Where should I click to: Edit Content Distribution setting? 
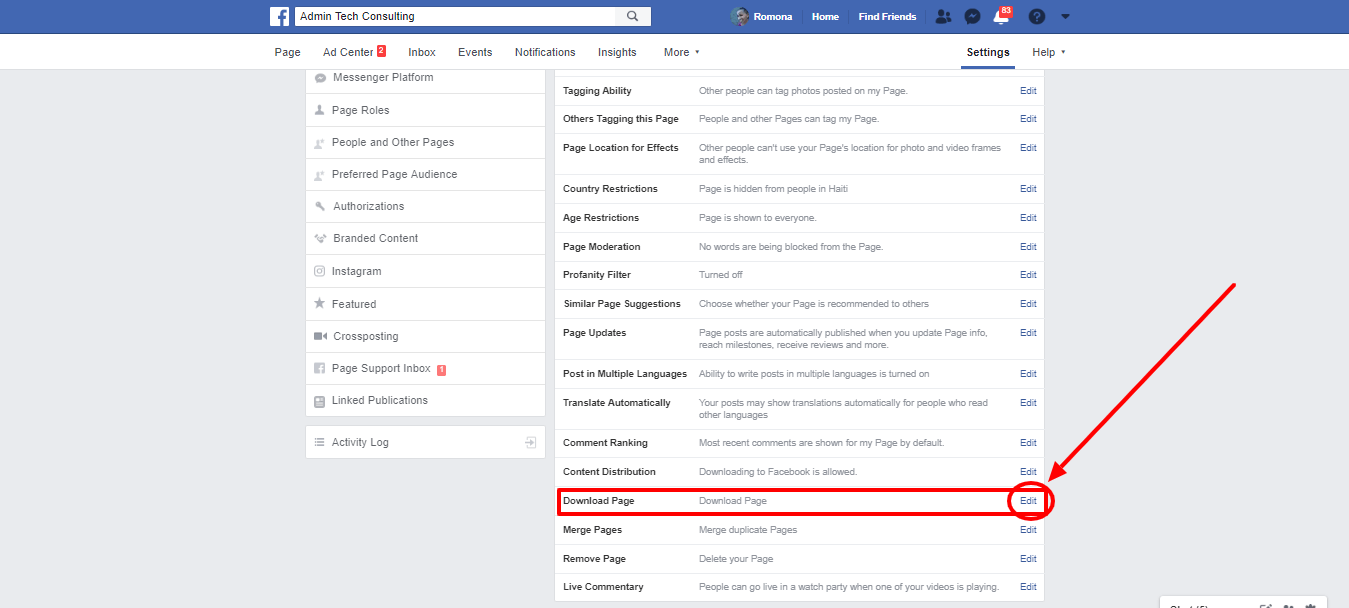pyautogui.click(x=1028, y=472)
